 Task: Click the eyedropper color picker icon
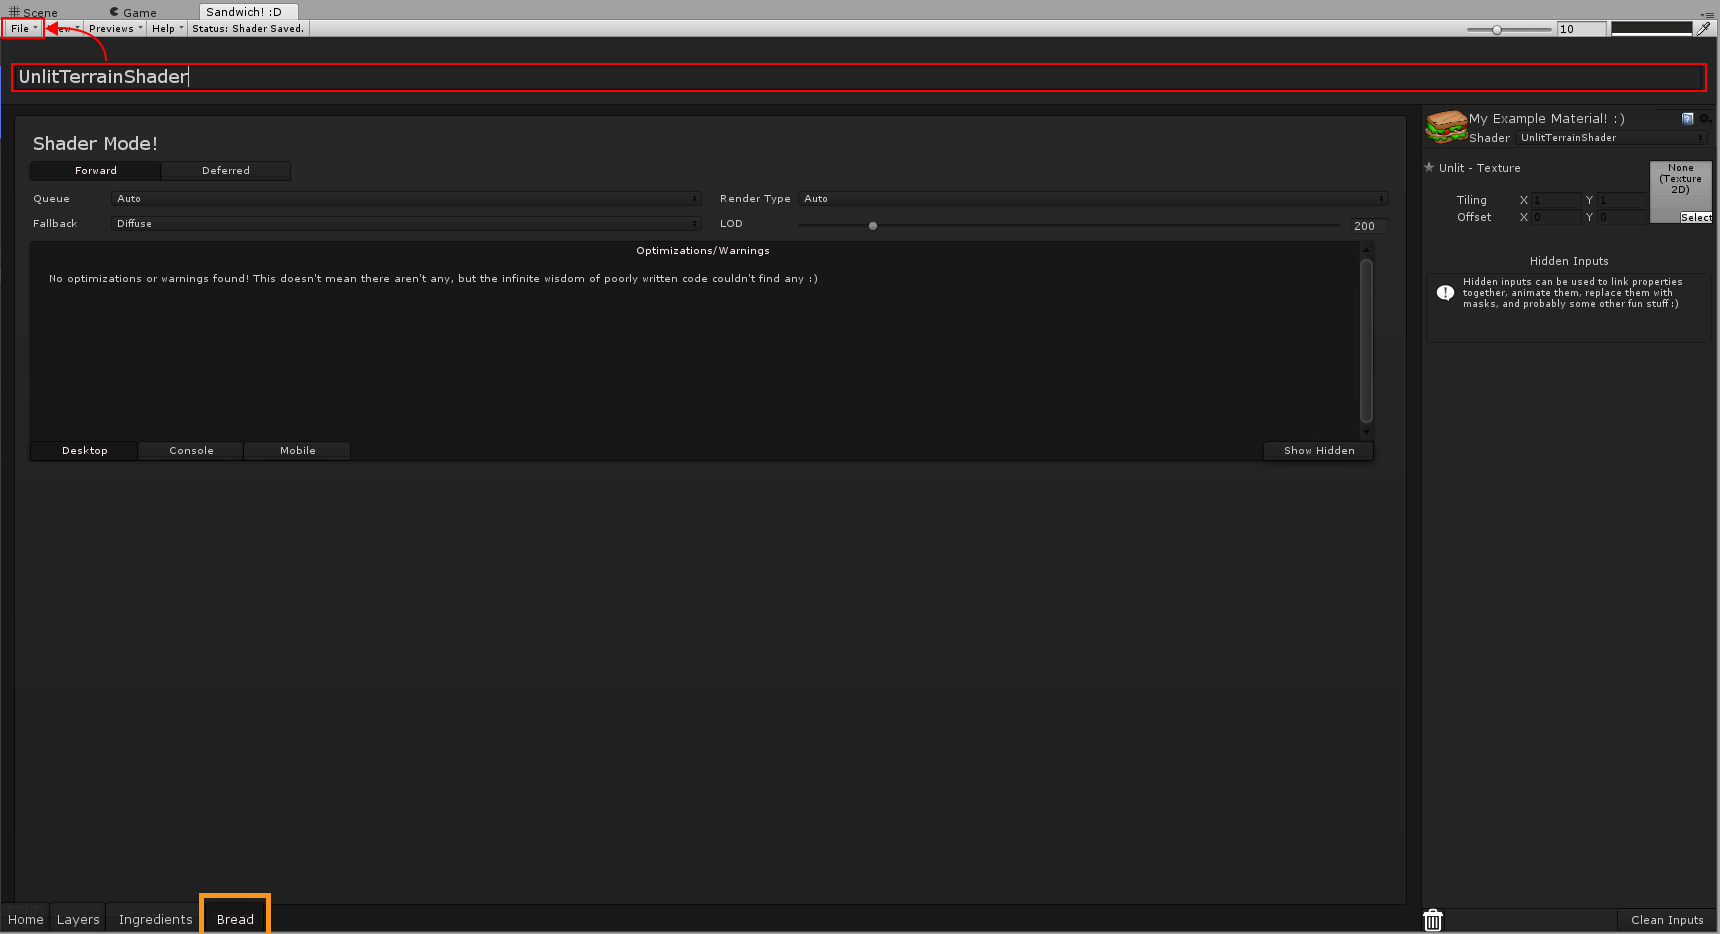1704,28
